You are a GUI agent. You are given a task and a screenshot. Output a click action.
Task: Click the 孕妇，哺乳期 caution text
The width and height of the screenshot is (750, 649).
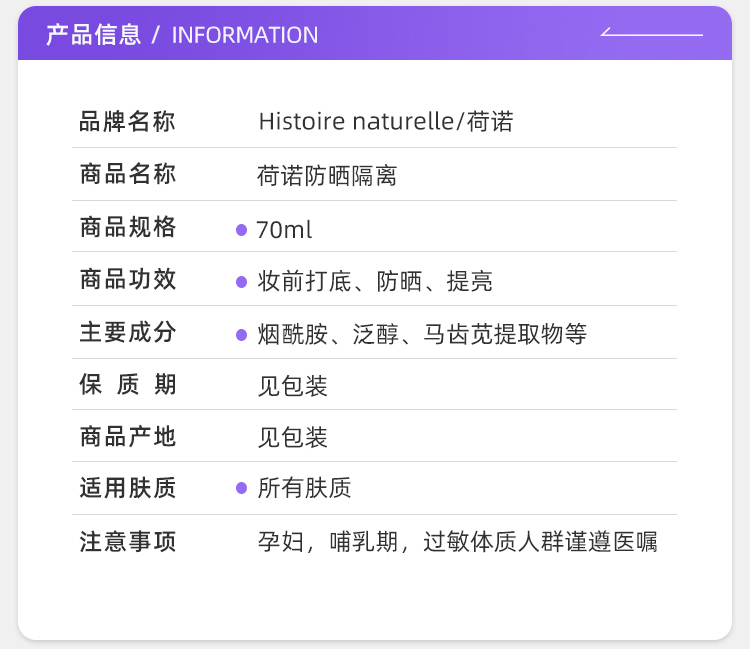pos(330,543)
